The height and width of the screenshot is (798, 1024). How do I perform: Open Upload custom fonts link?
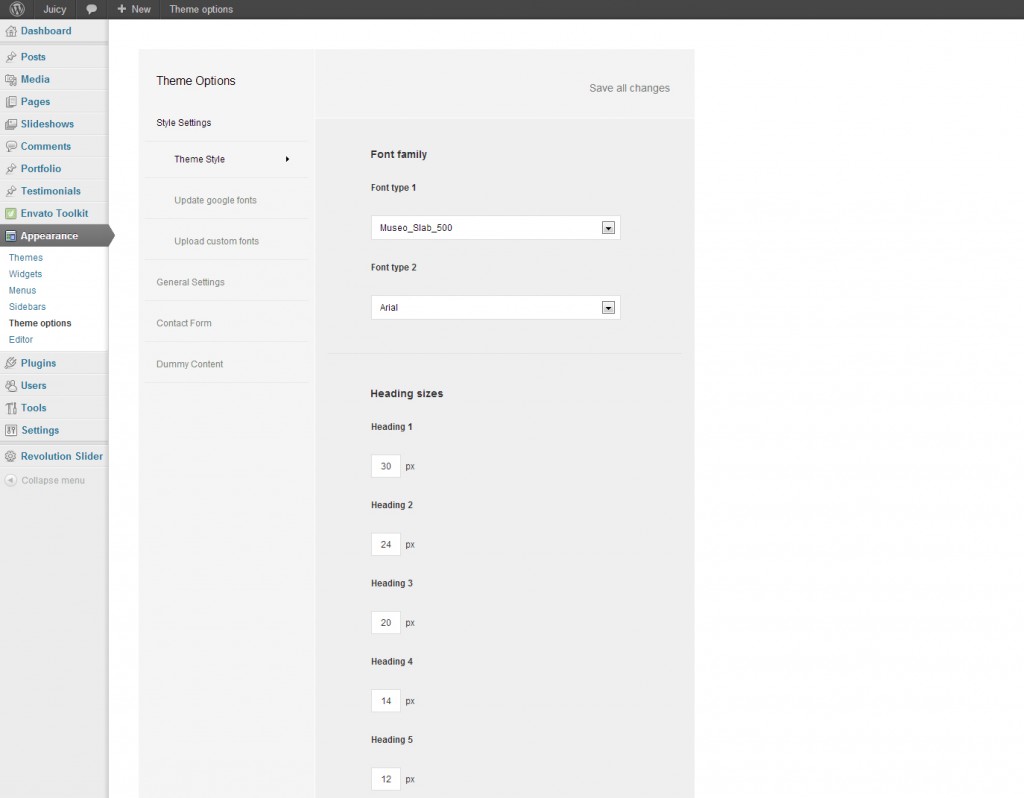[x=216, y=241]
